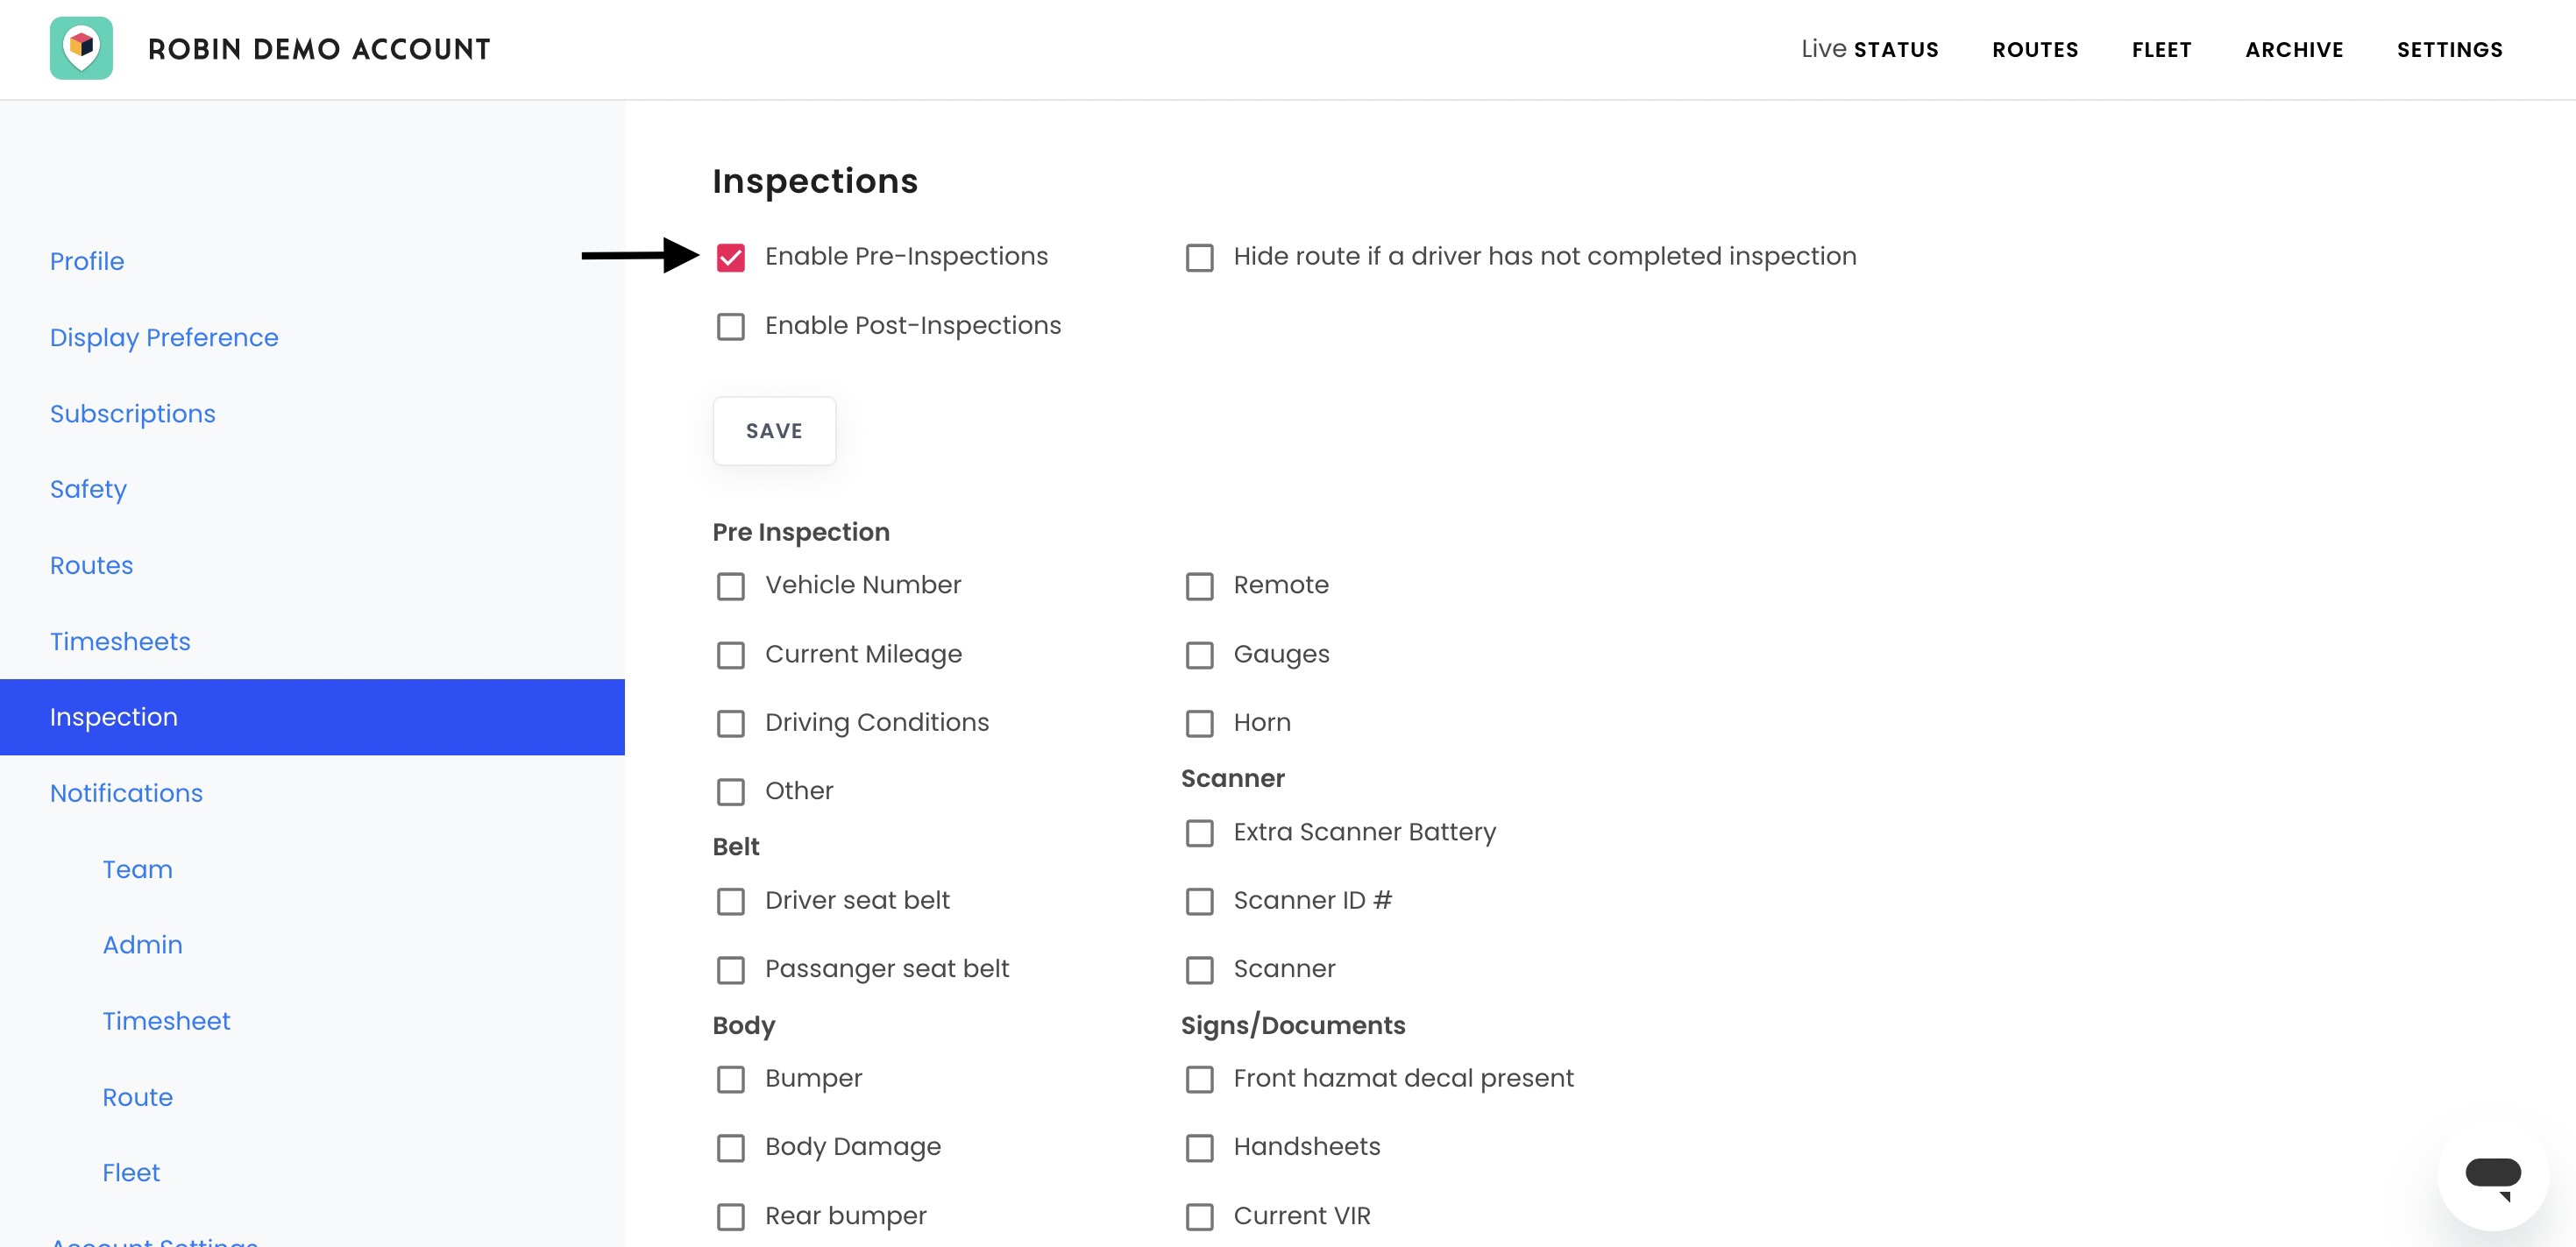Open the Archive top menu
The width and height of the screenshot is (2576, 1247).
pos(2294,49)
